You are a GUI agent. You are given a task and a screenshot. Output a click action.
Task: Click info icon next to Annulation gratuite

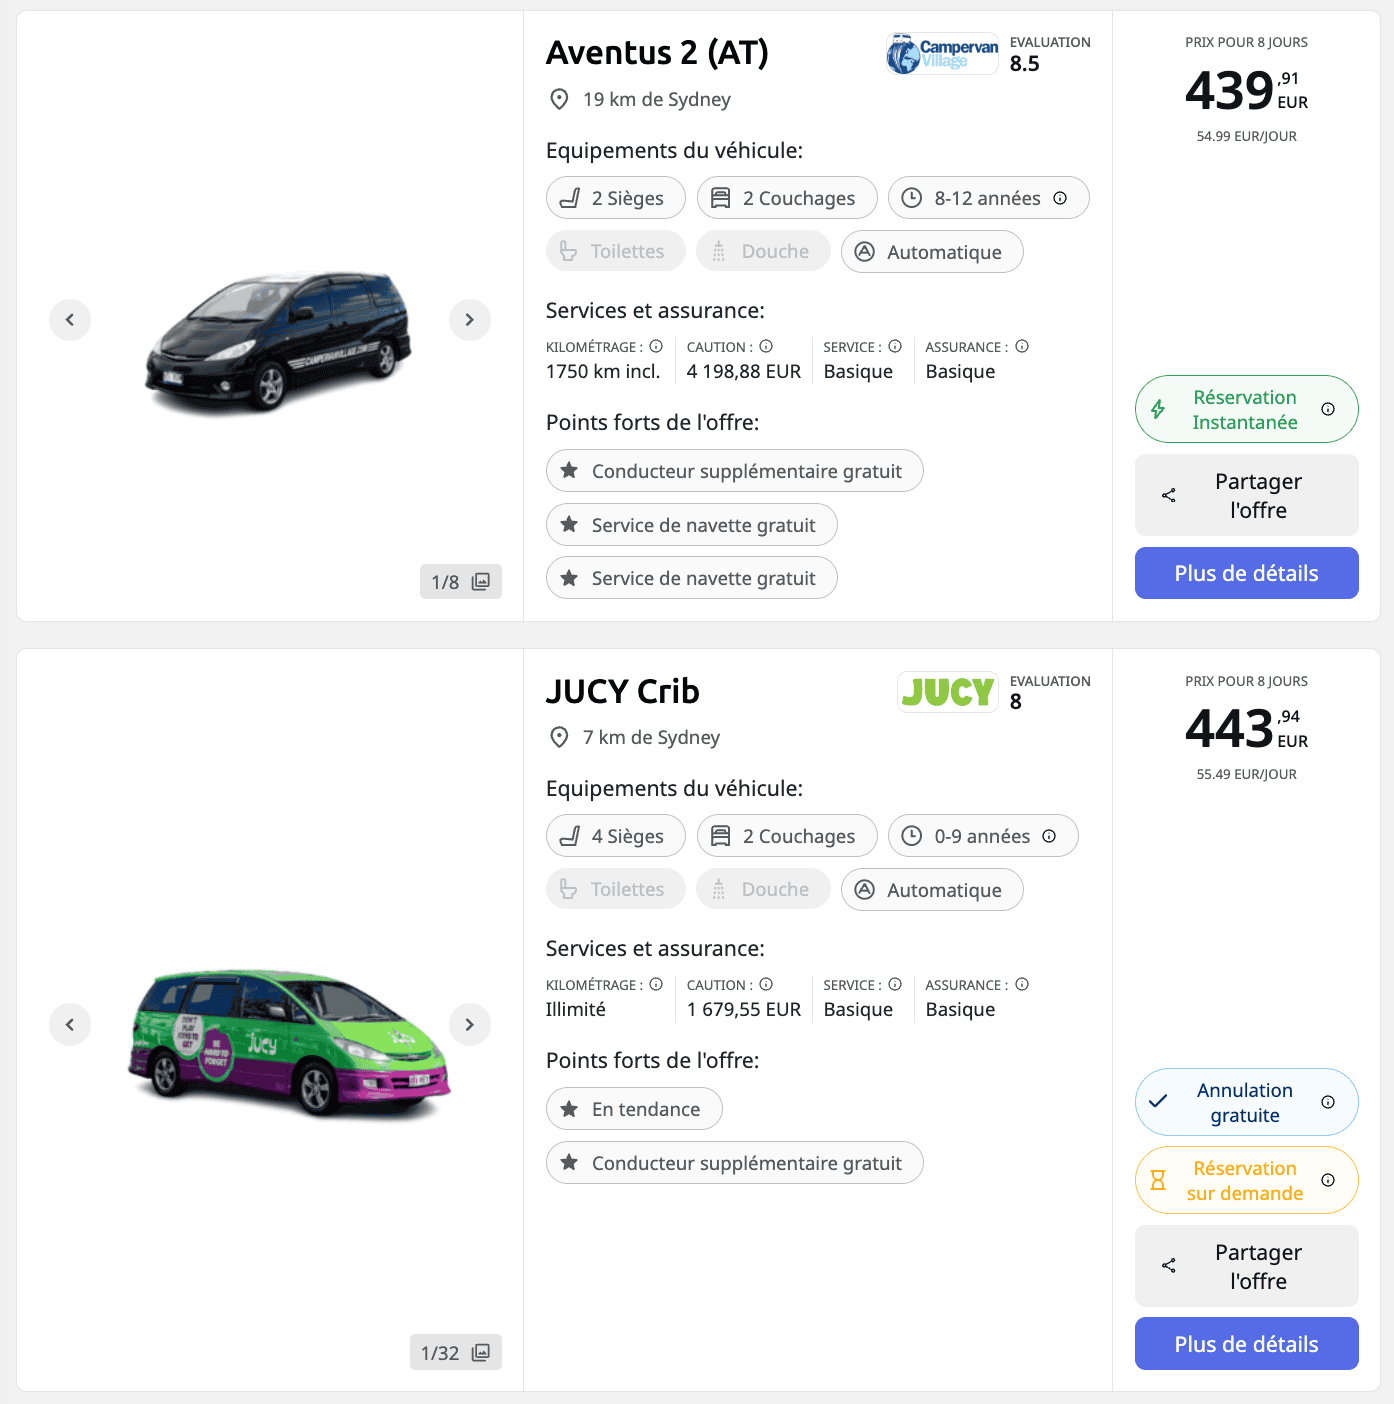[x=1328, y=1102]
